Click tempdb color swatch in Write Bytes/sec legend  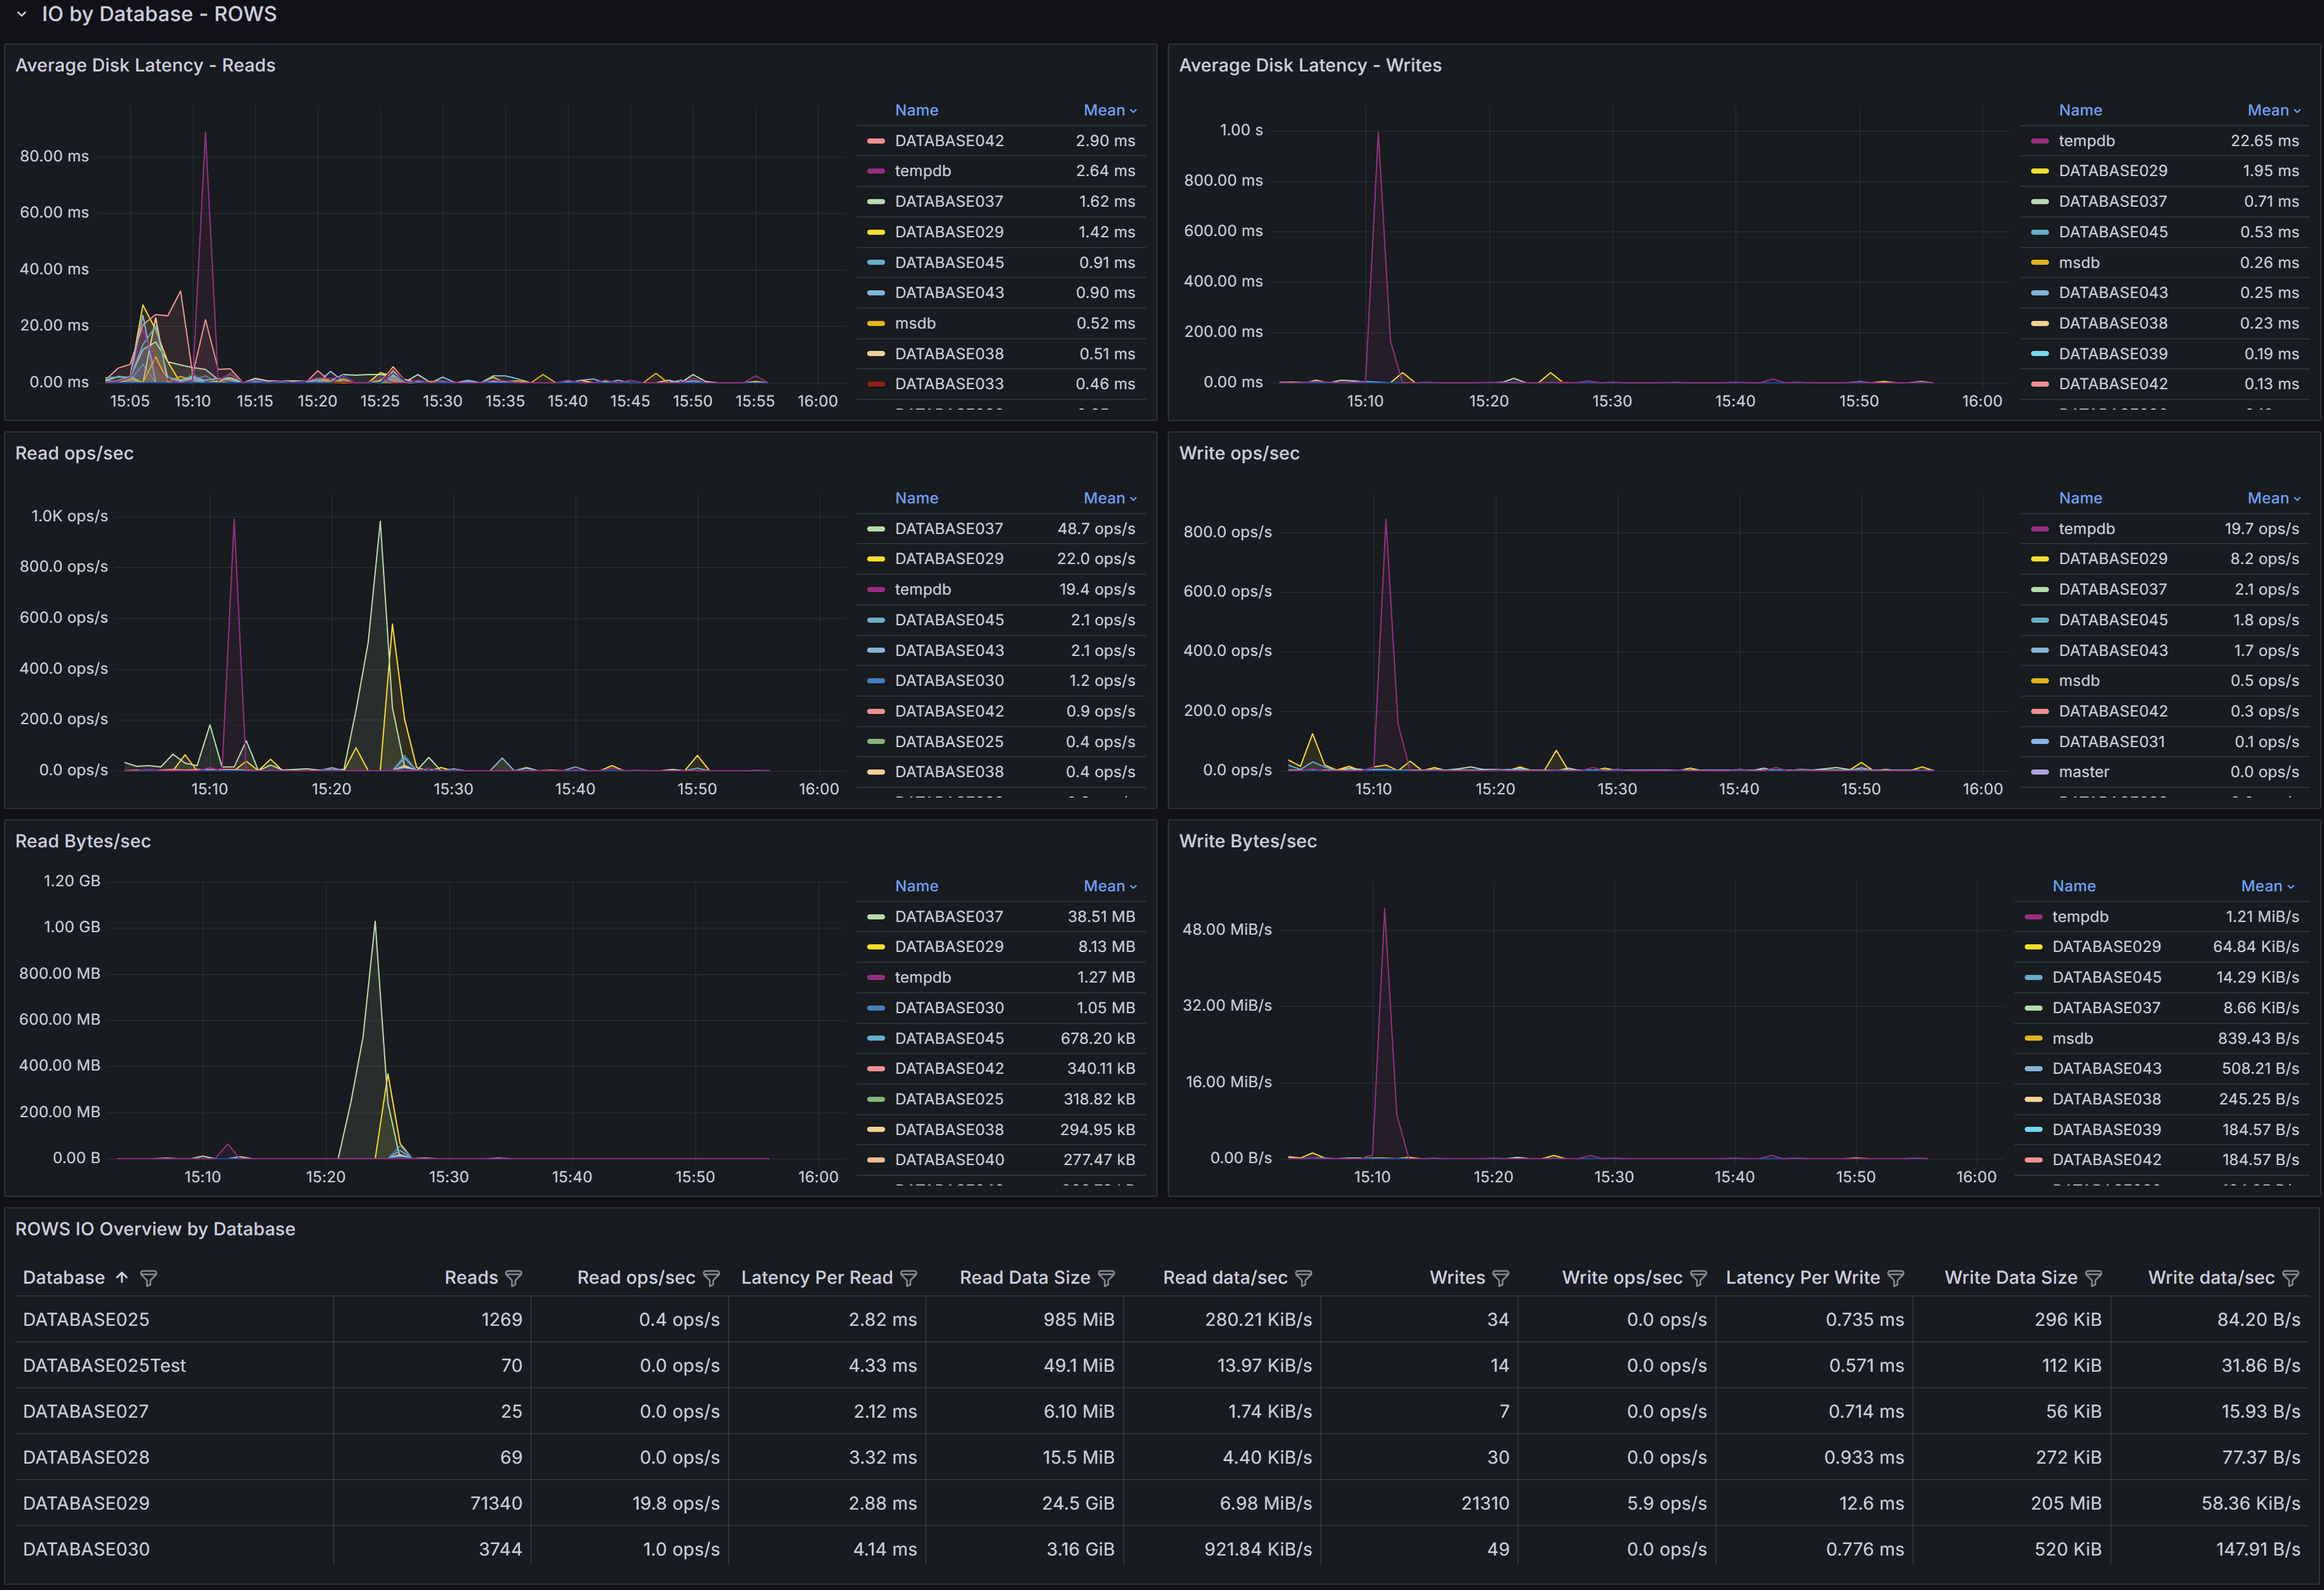coord(2035,917)
